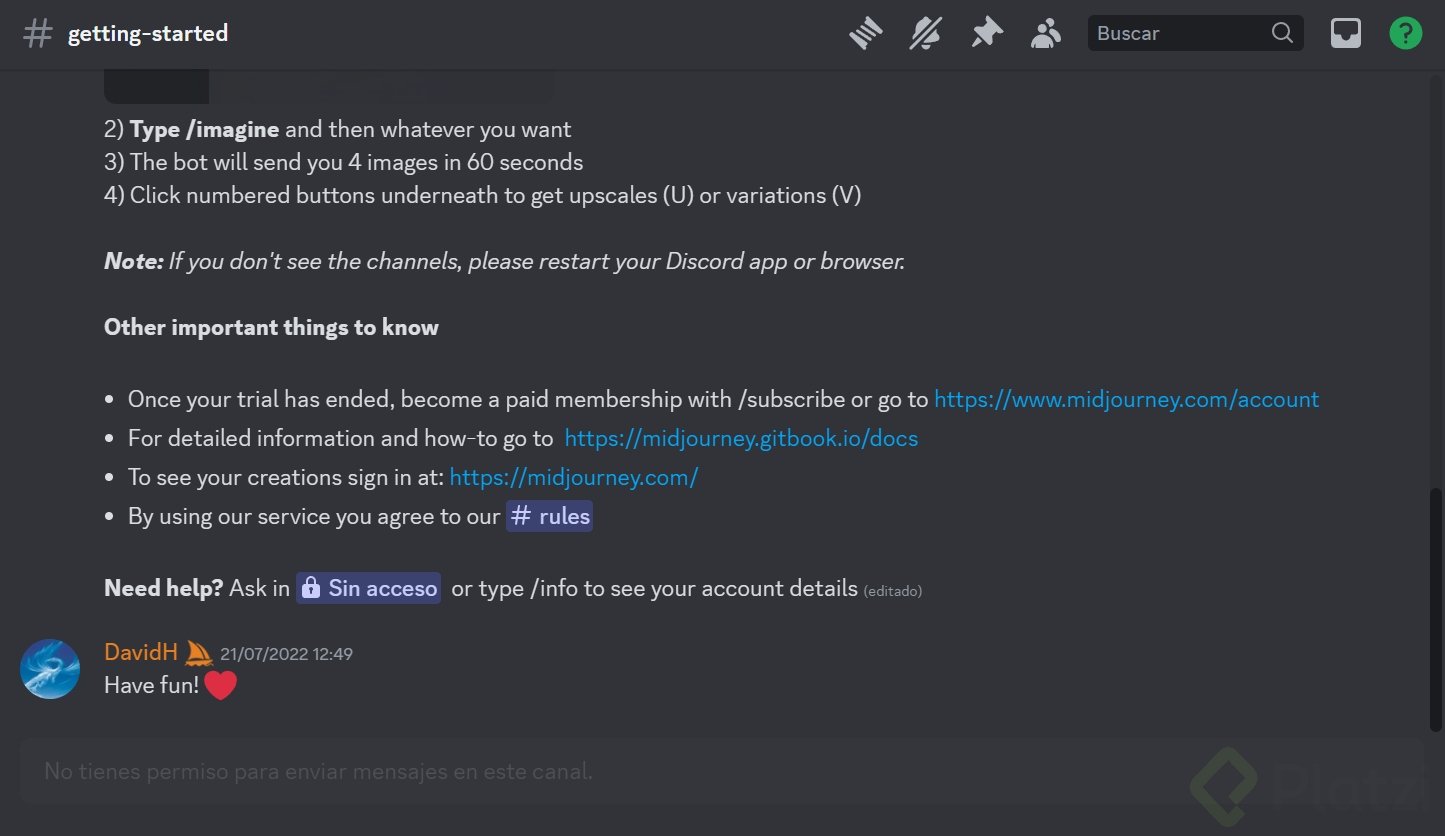Open the inbox icon
Image resolution: width=1445 pixels, height=836 pixels.
[1345, 33]
